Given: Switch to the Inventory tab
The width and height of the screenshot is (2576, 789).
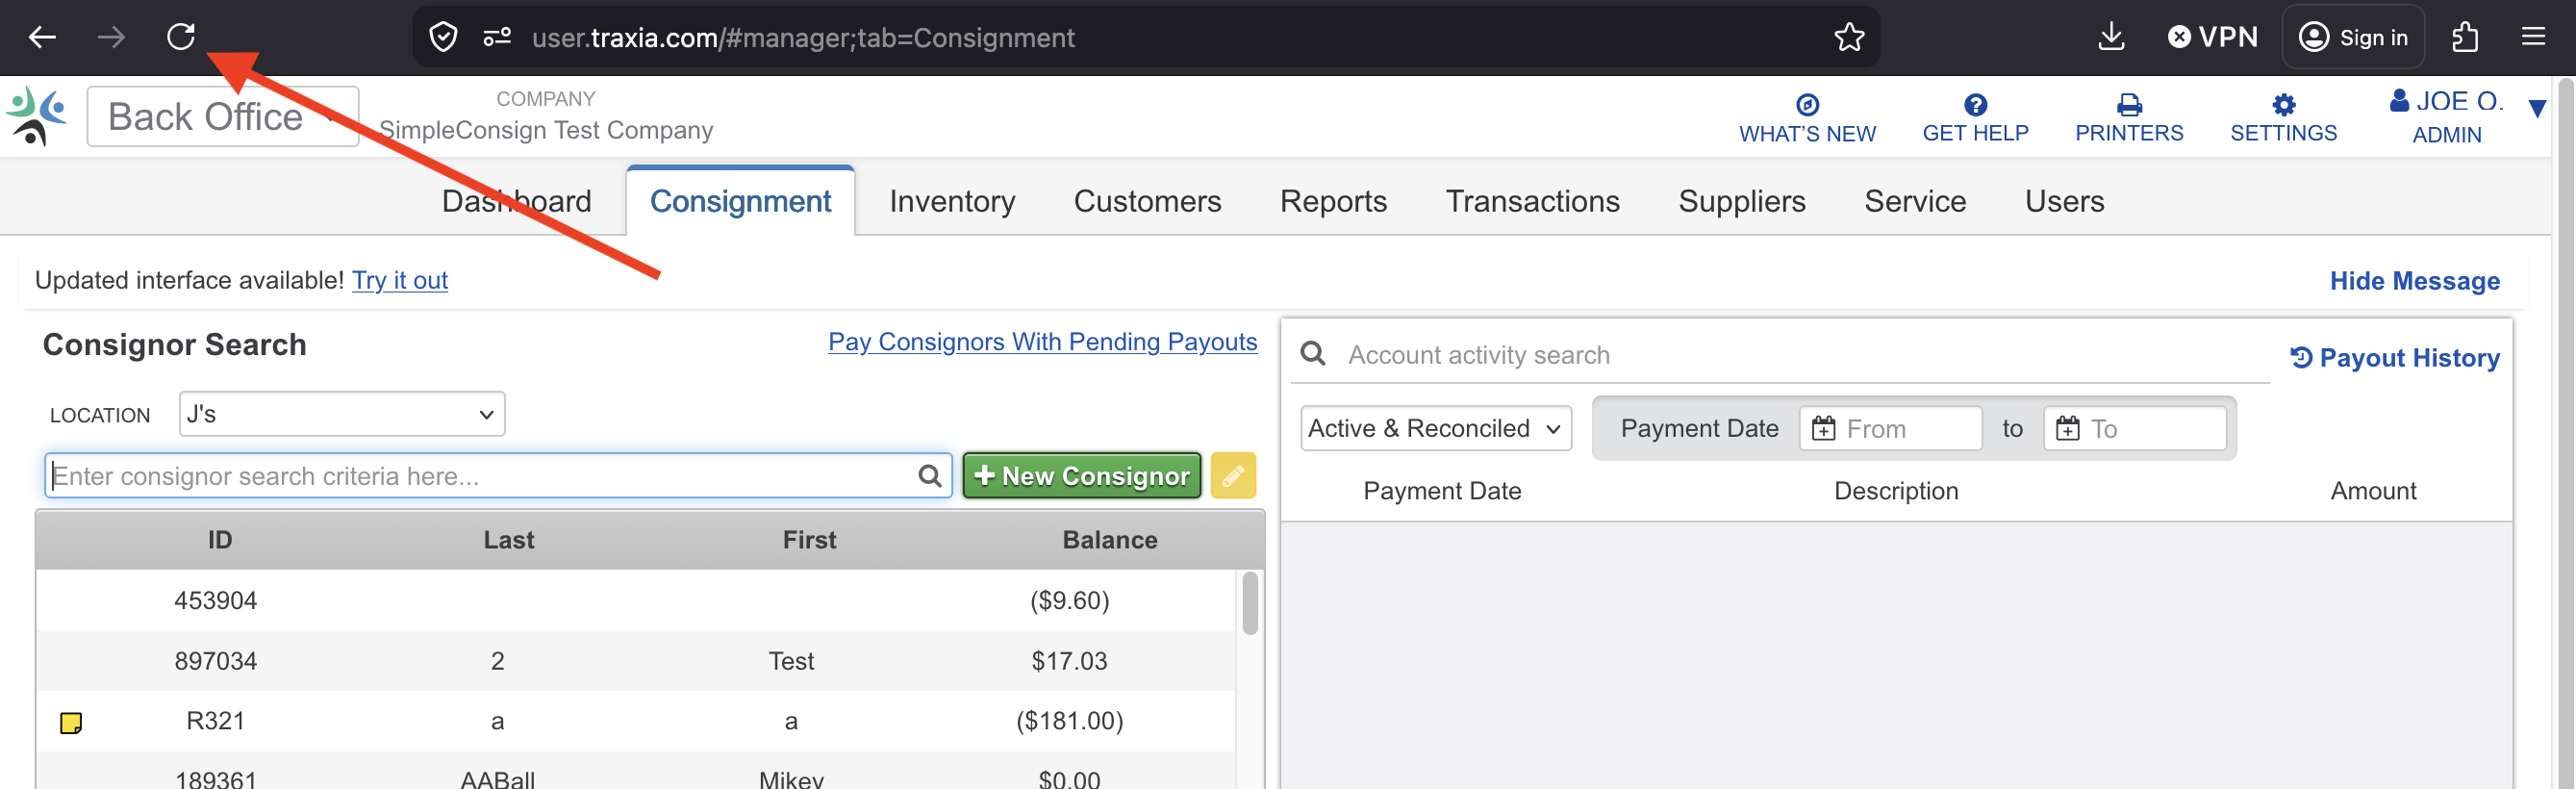Looking at the screenshot, I should coord(951,201).
